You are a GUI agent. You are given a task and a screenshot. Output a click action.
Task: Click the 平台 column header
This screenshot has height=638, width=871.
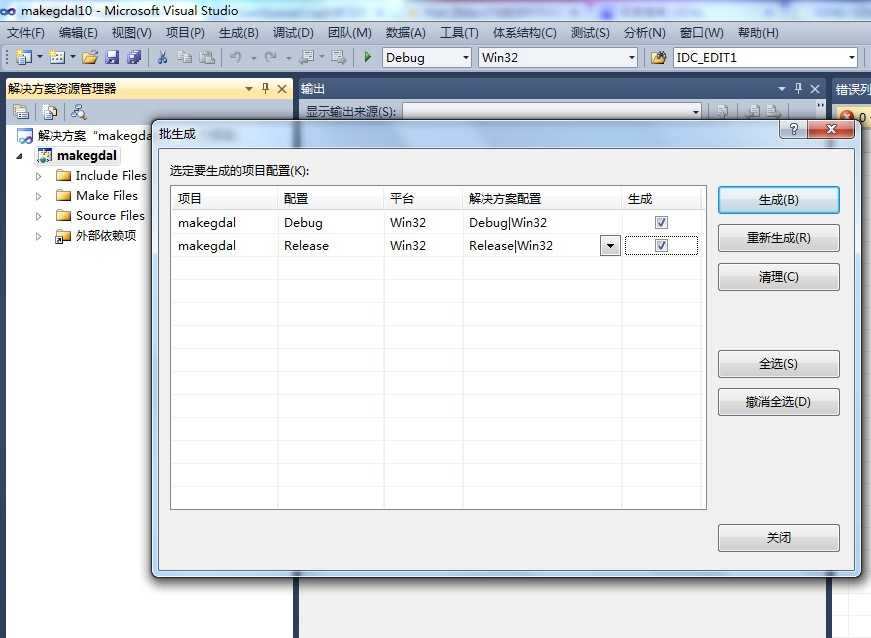tap(423, 198)
